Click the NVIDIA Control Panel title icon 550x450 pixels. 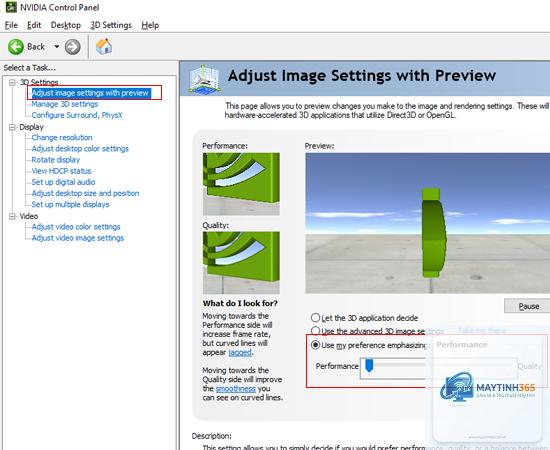(x=11, y=7)
